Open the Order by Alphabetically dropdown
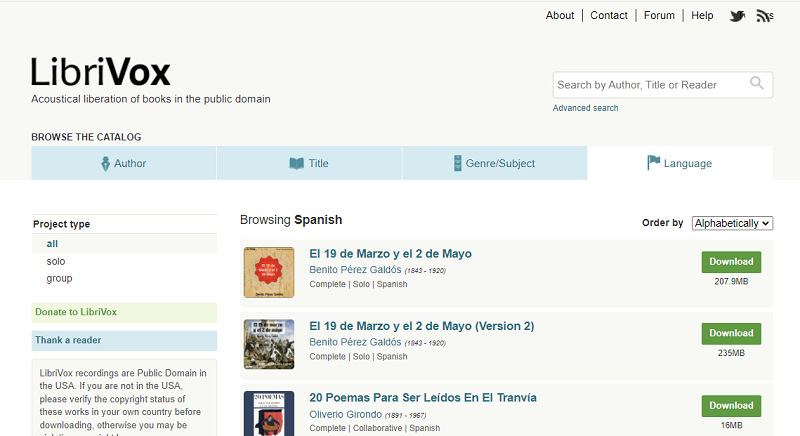Image resolution: width=800 pixels, height=436 pixels. click(732, 223)
